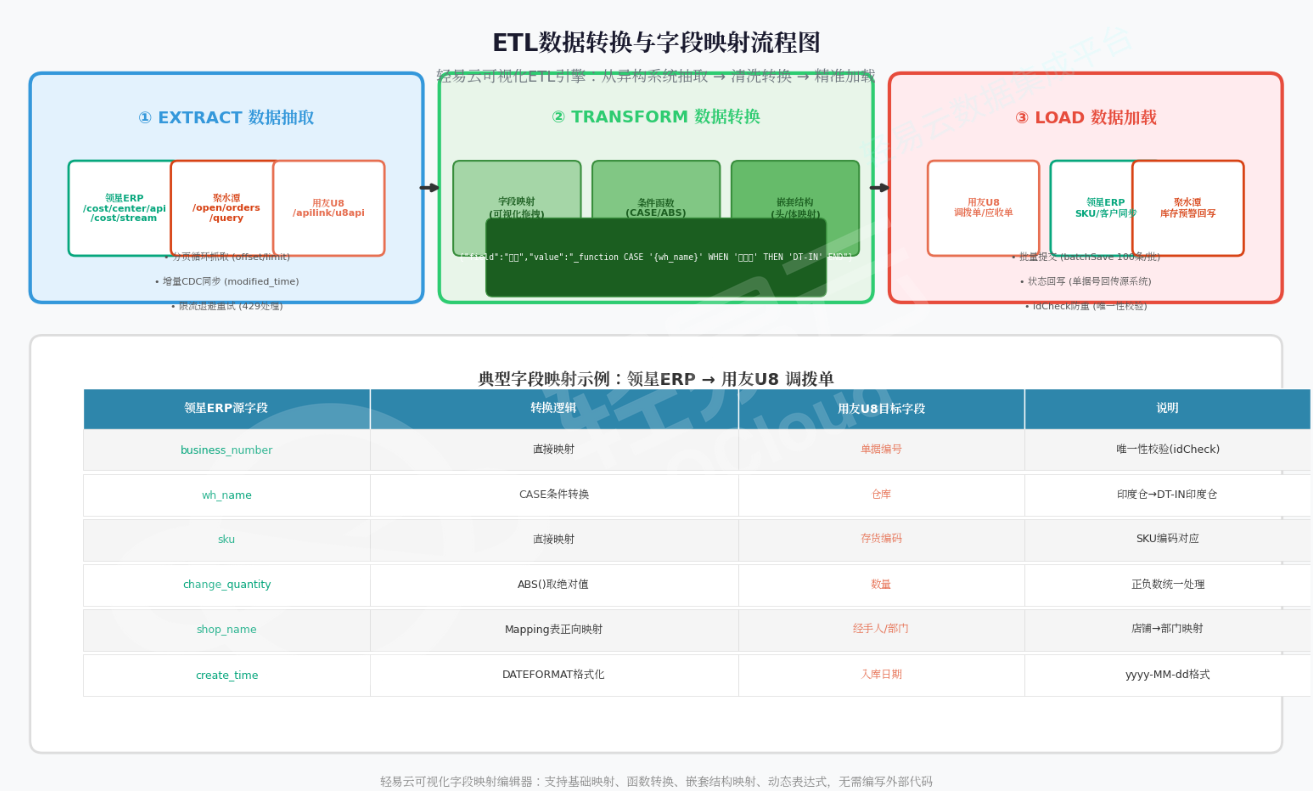This screenshot has width=1313, height=791.
Task: Click the title ETL数据转换与字段映射流程图
Action: pyautogui.click(x=656, y=43)
